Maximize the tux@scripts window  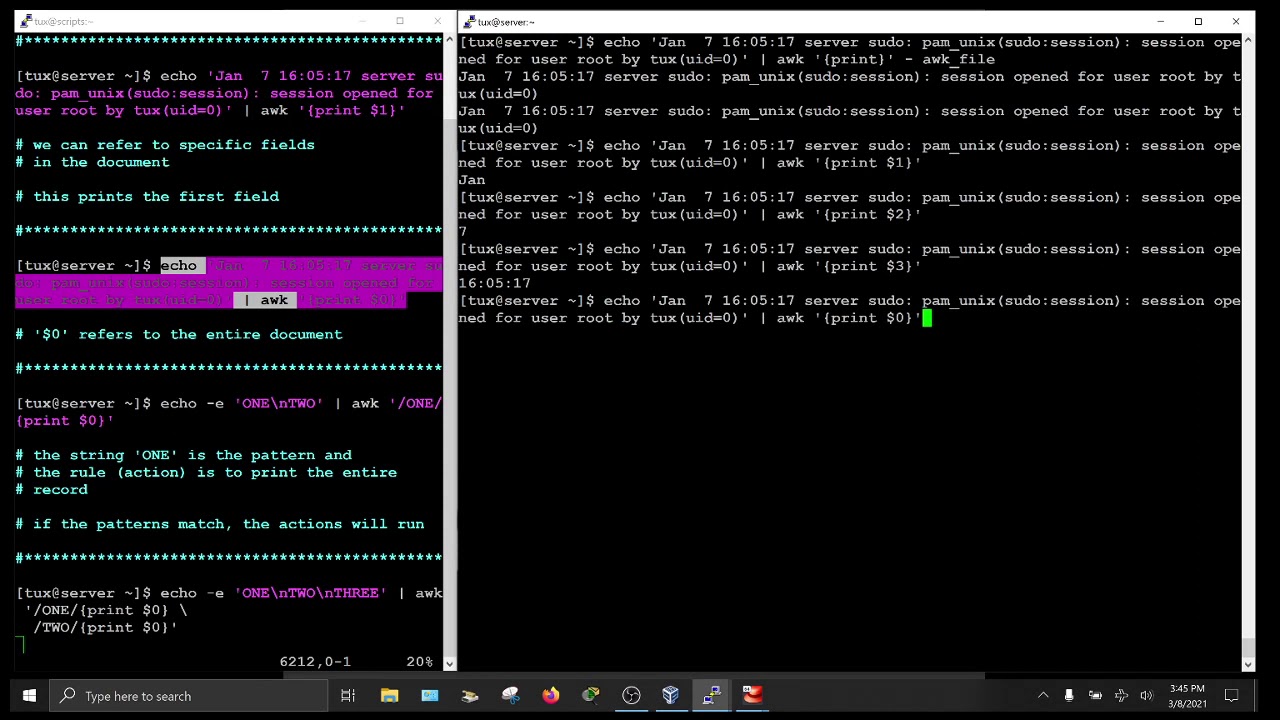pos(400,21)
